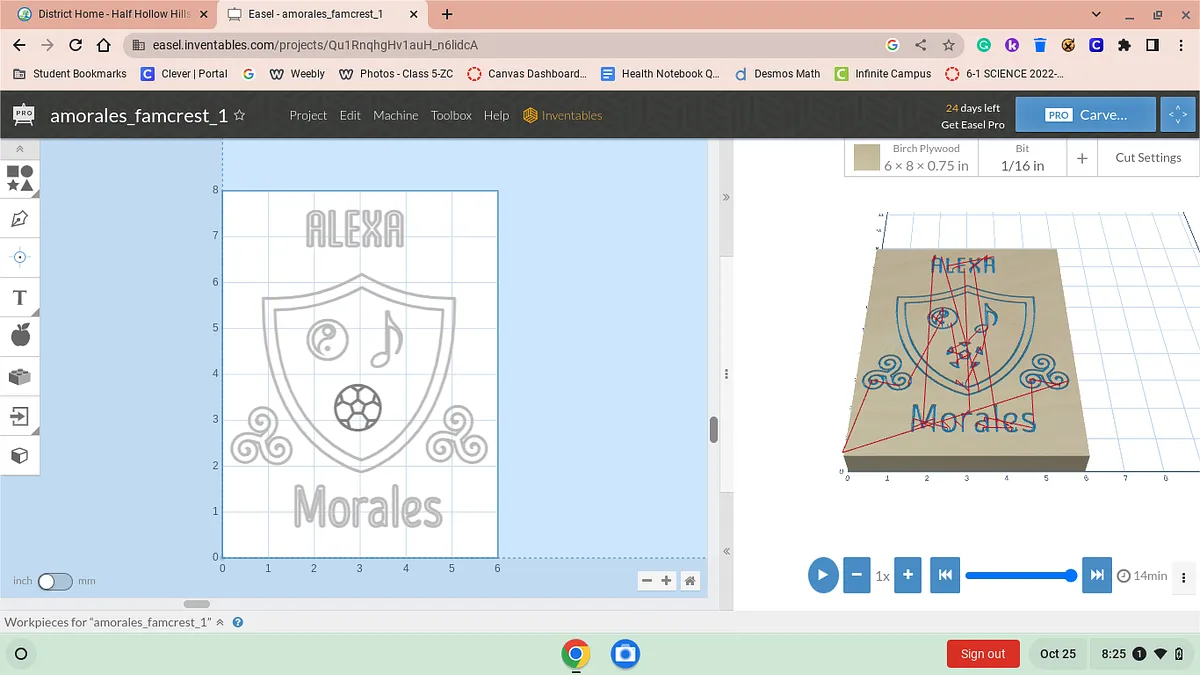1200x675 pixels.
Task: Click the Birch Plywood material swatch
Action: coord(867,158)
